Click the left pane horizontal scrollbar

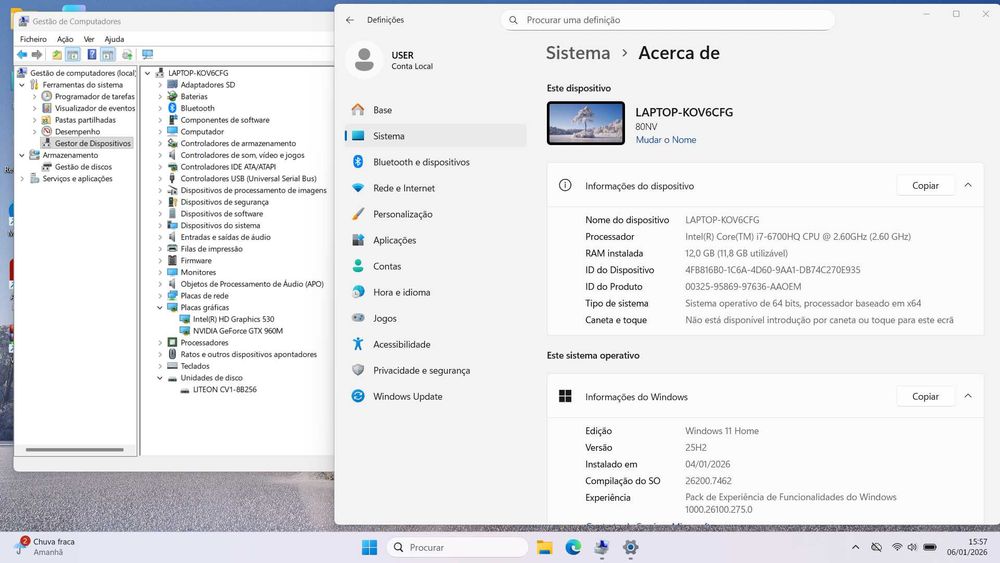click(x=75, y=450)
